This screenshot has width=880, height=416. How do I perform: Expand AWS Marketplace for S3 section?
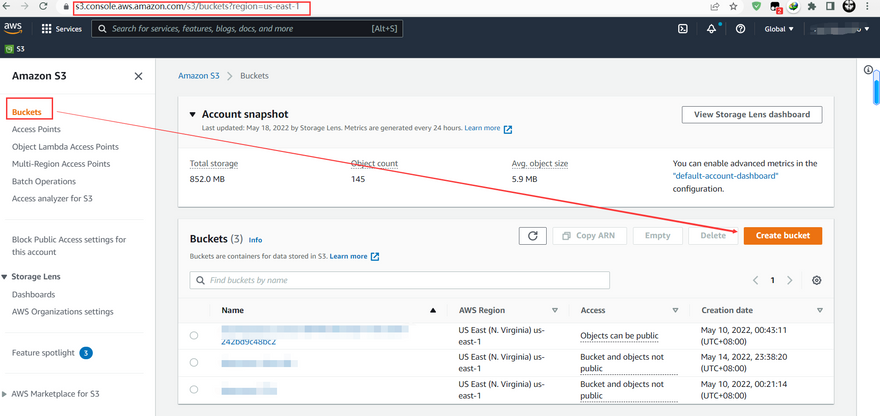(7, 394)
